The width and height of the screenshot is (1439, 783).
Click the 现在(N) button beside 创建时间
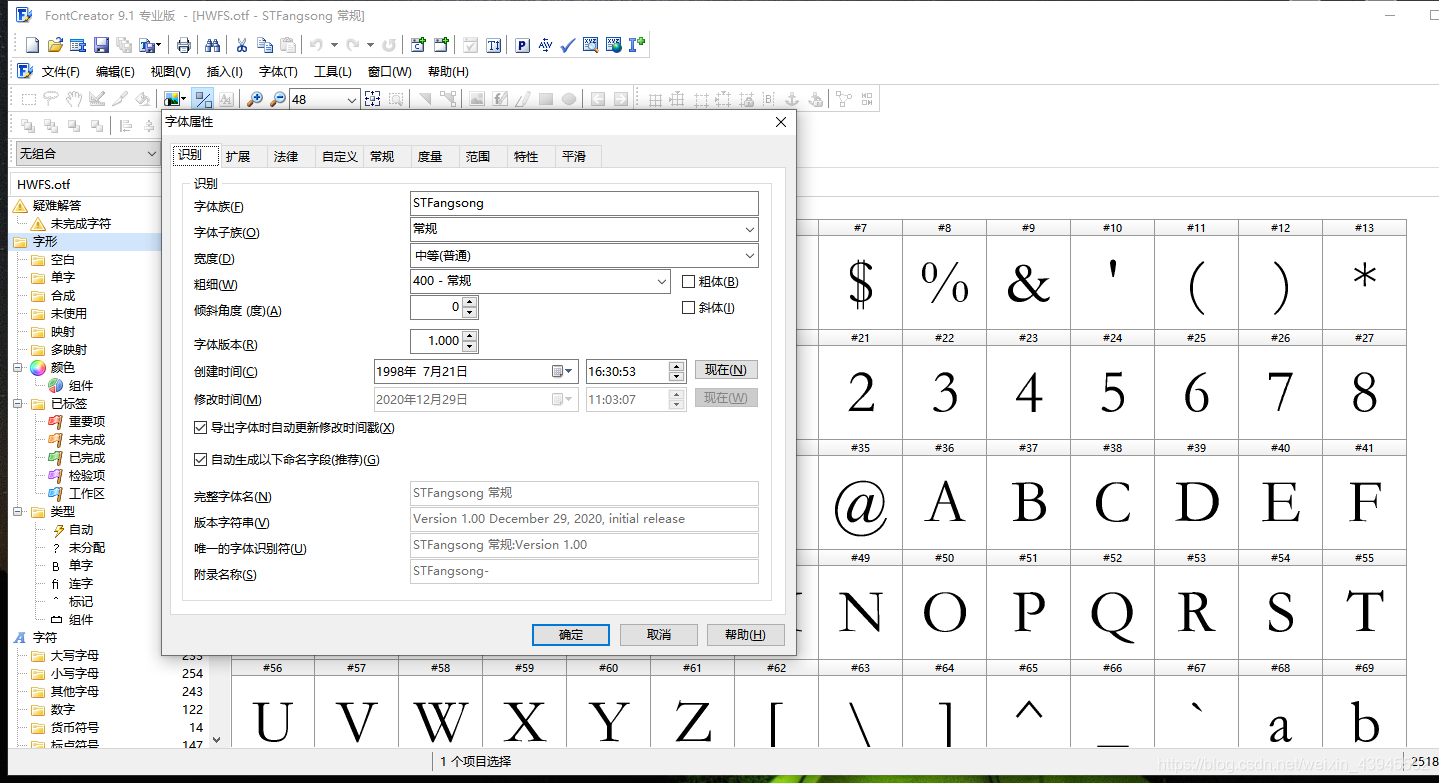726,370
